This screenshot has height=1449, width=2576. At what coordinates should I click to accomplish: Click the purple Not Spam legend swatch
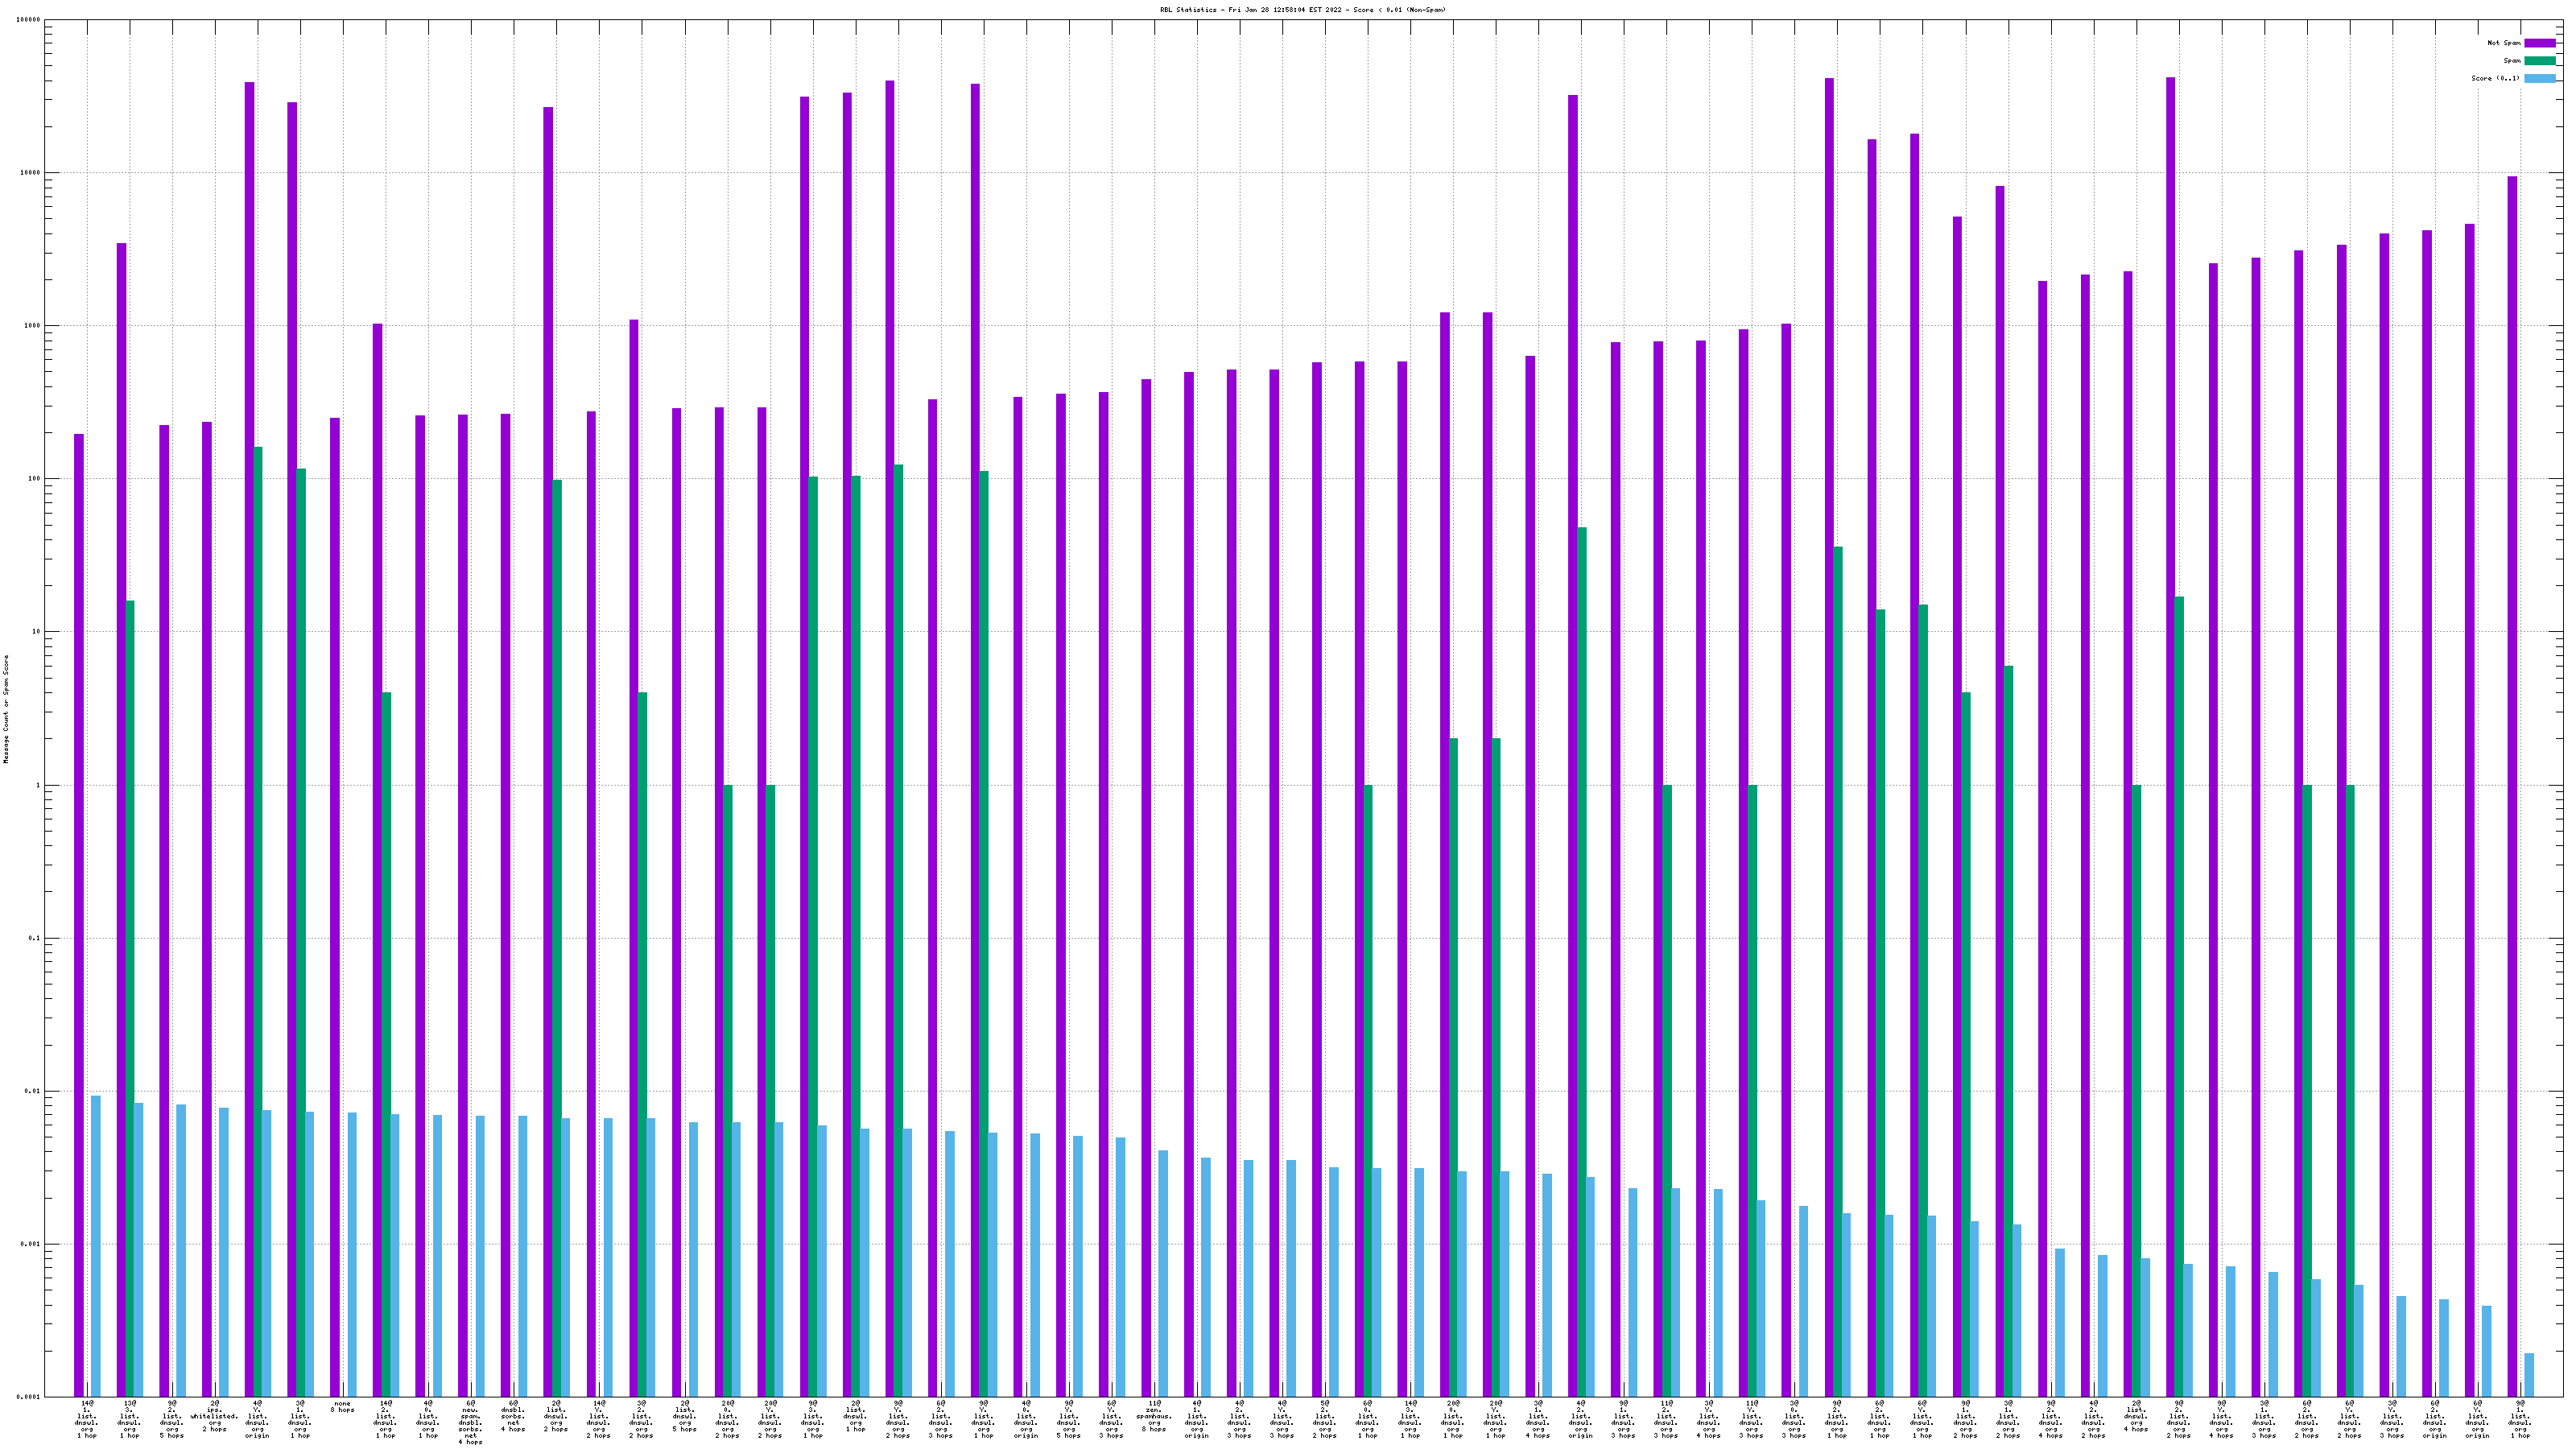click(2539, 43)
